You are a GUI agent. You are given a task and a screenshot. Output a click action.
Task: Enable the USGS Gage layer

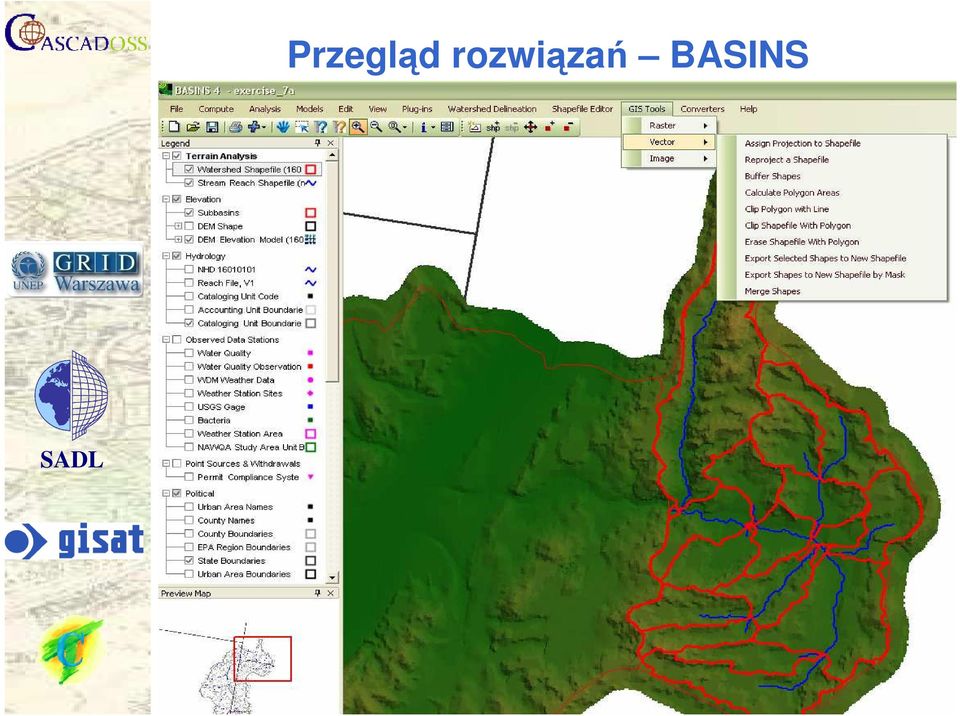[x=189, y=407]
